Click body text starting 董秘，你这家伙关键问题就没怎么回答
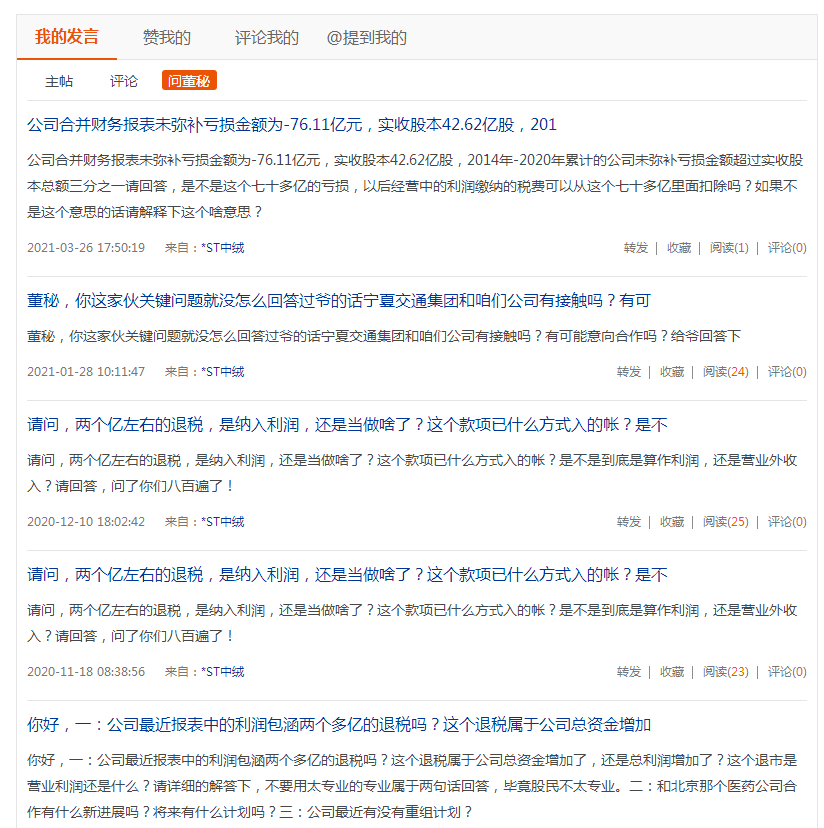This screenshot has height=828, width=824. [384, 336]
